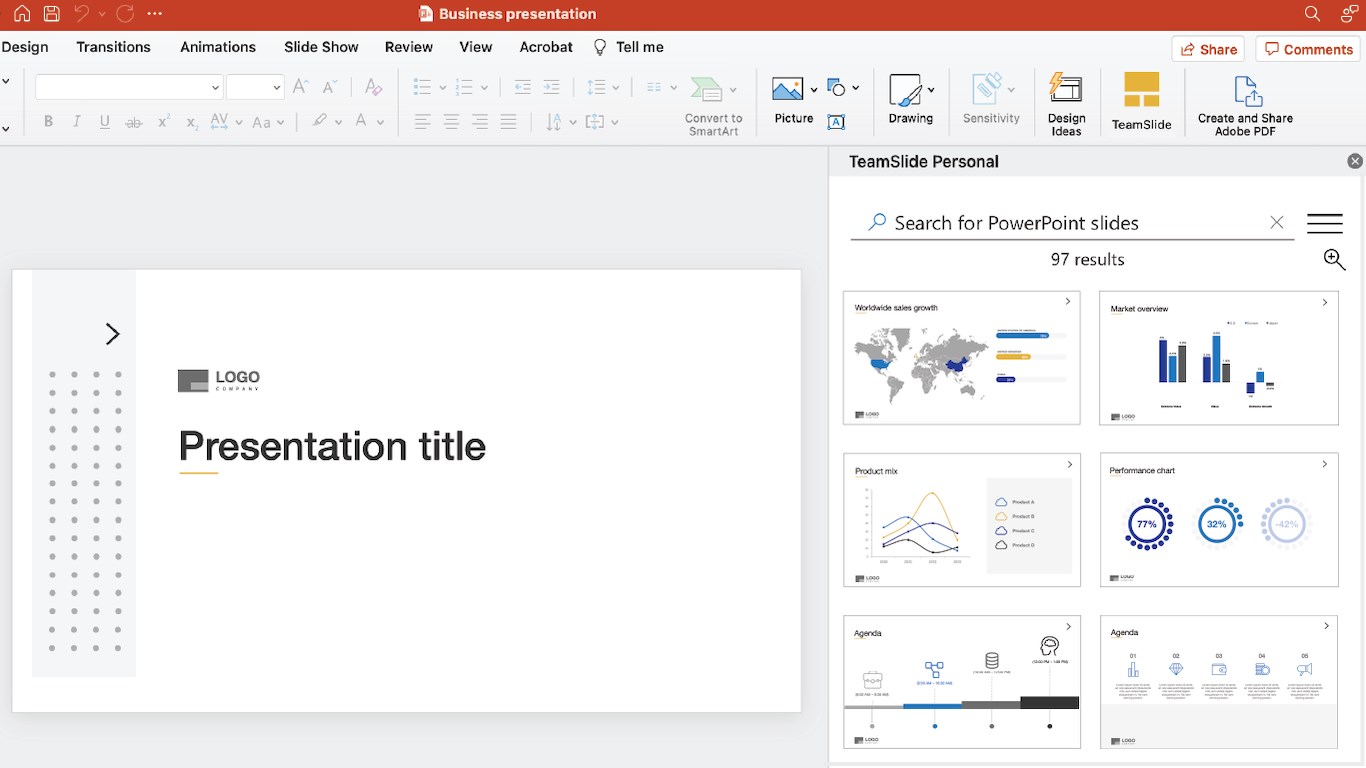The image size is (1366, 768).
Task: Click the Save icon in title bar
Action: 52,14
